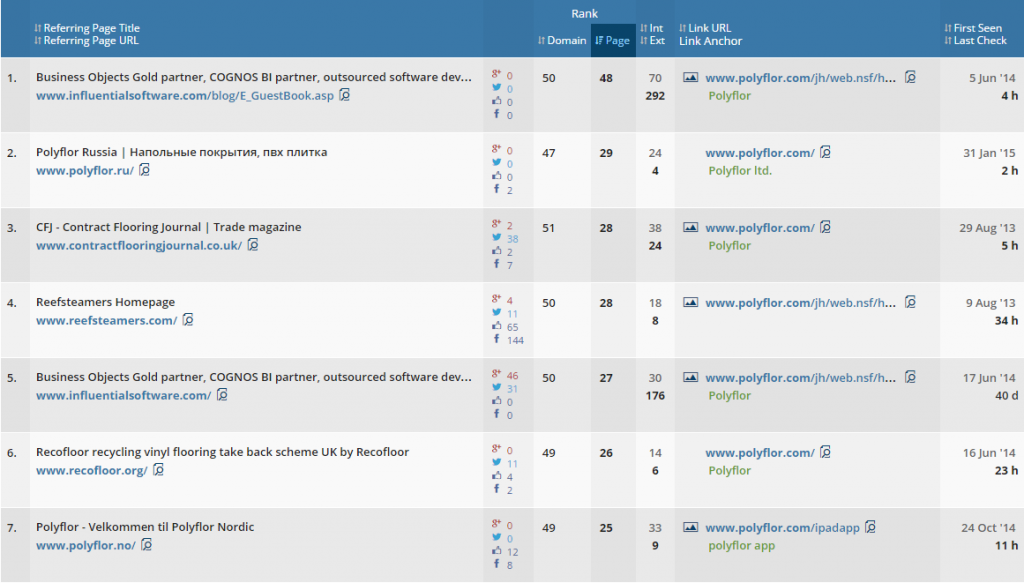Click the magnifier icon beside www.influentialsoftware.com/blog/E_GuestBook.asp
1024x583 pixels.
(344, 96)
